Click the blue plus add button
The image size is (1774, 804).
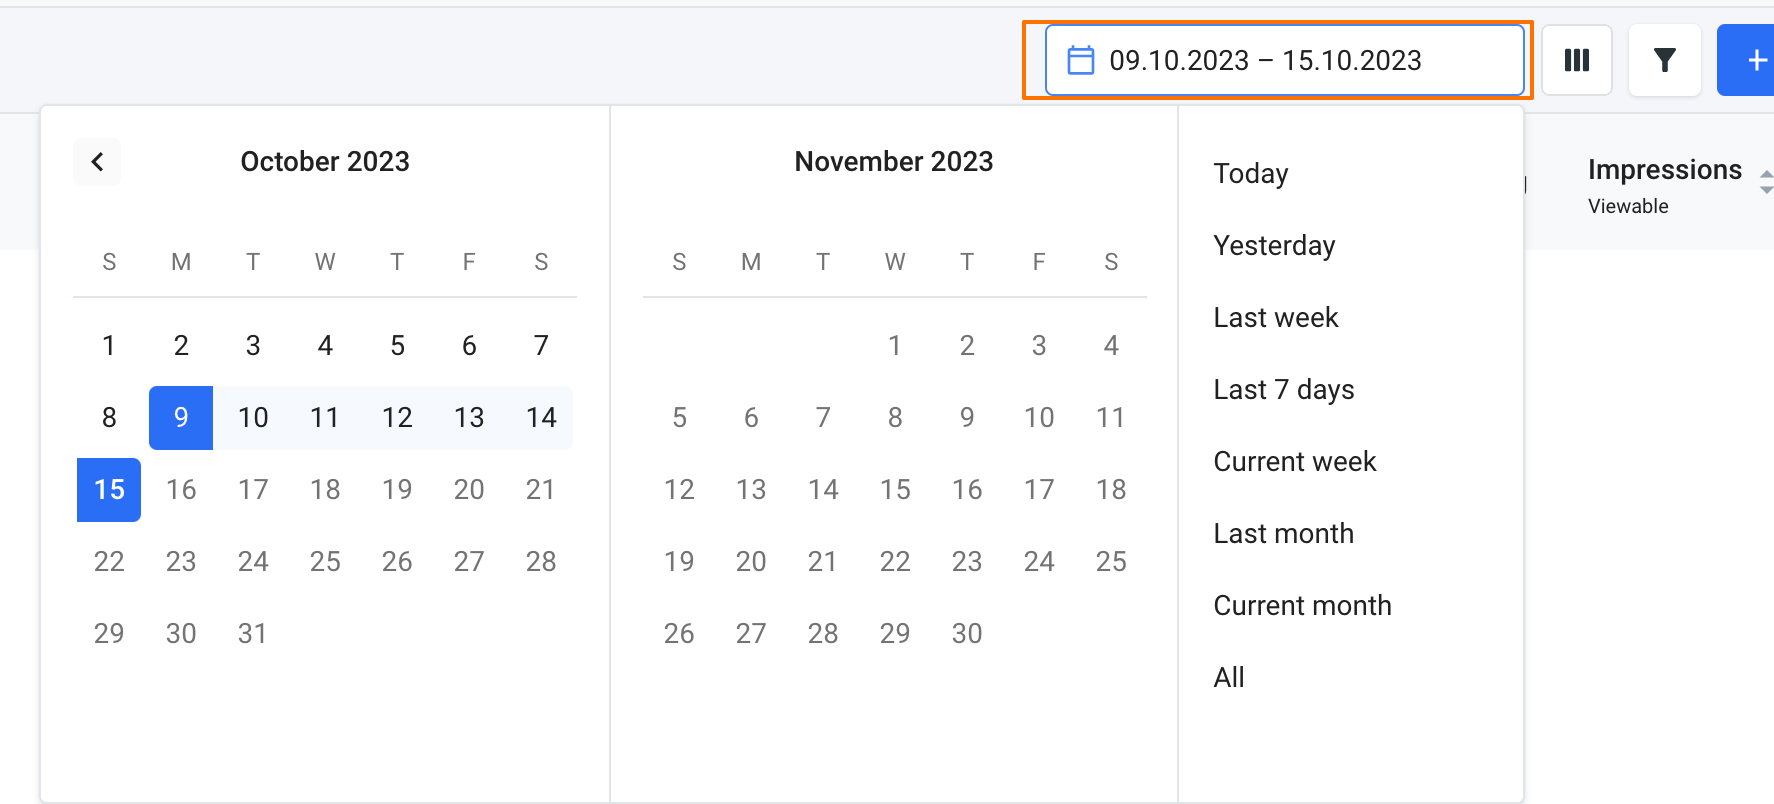click(1752, 60)
